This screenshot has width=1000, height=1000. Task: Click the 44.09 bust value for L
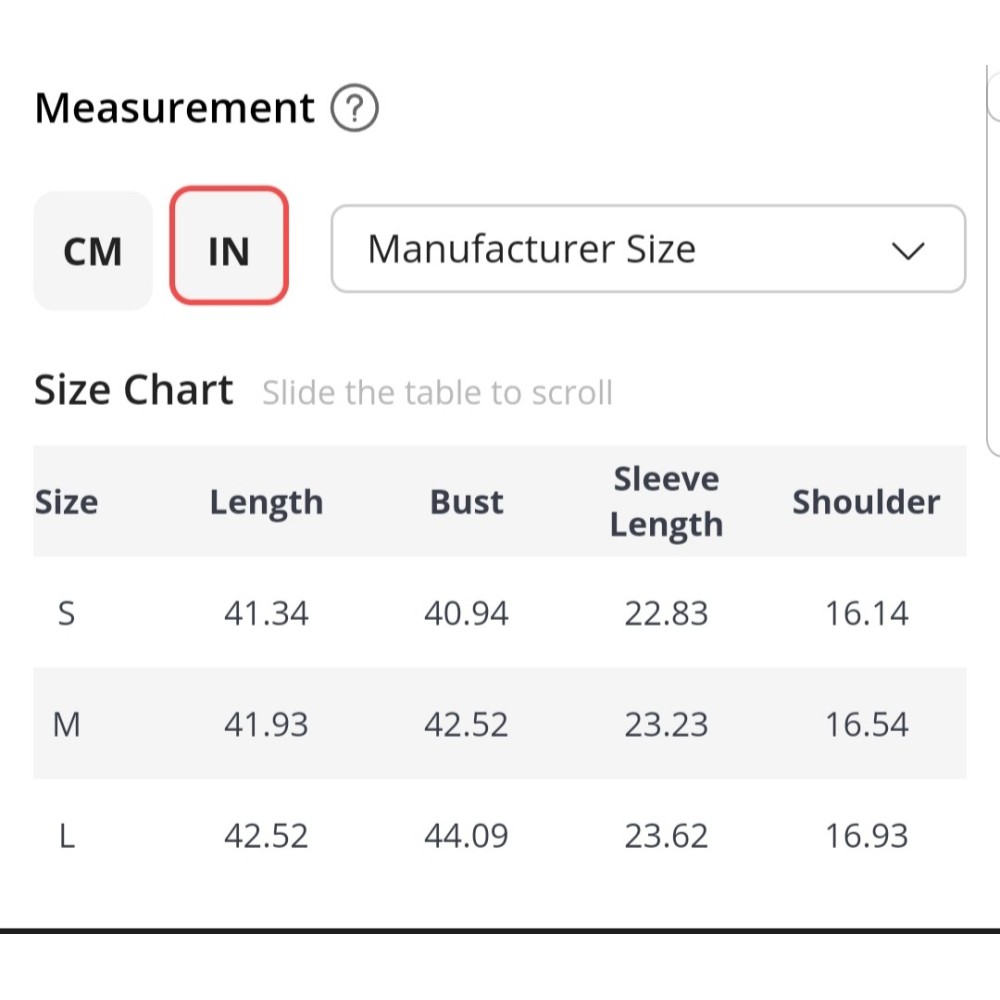tap(466, 835)
